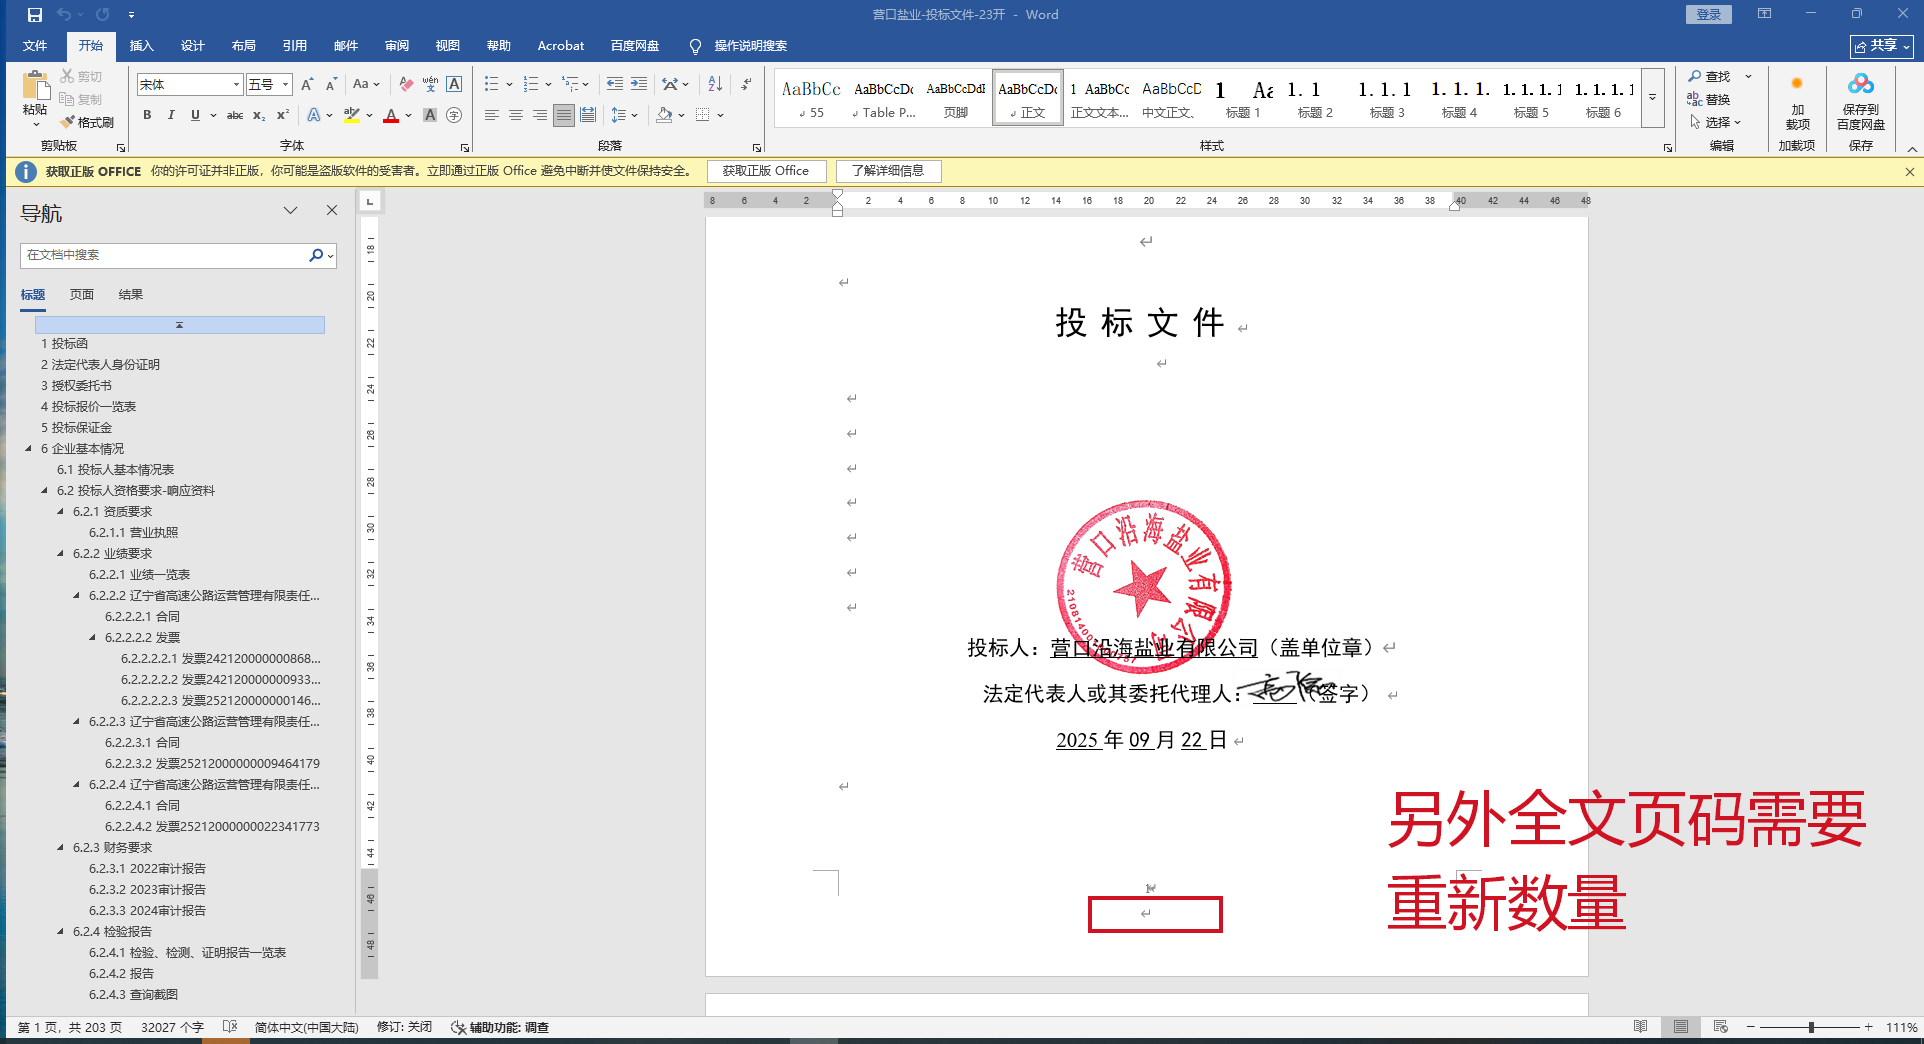The width and height of the screenshot is (1924, 1044).
Task: Align paragraph text to the left
Action: [492, 115]
